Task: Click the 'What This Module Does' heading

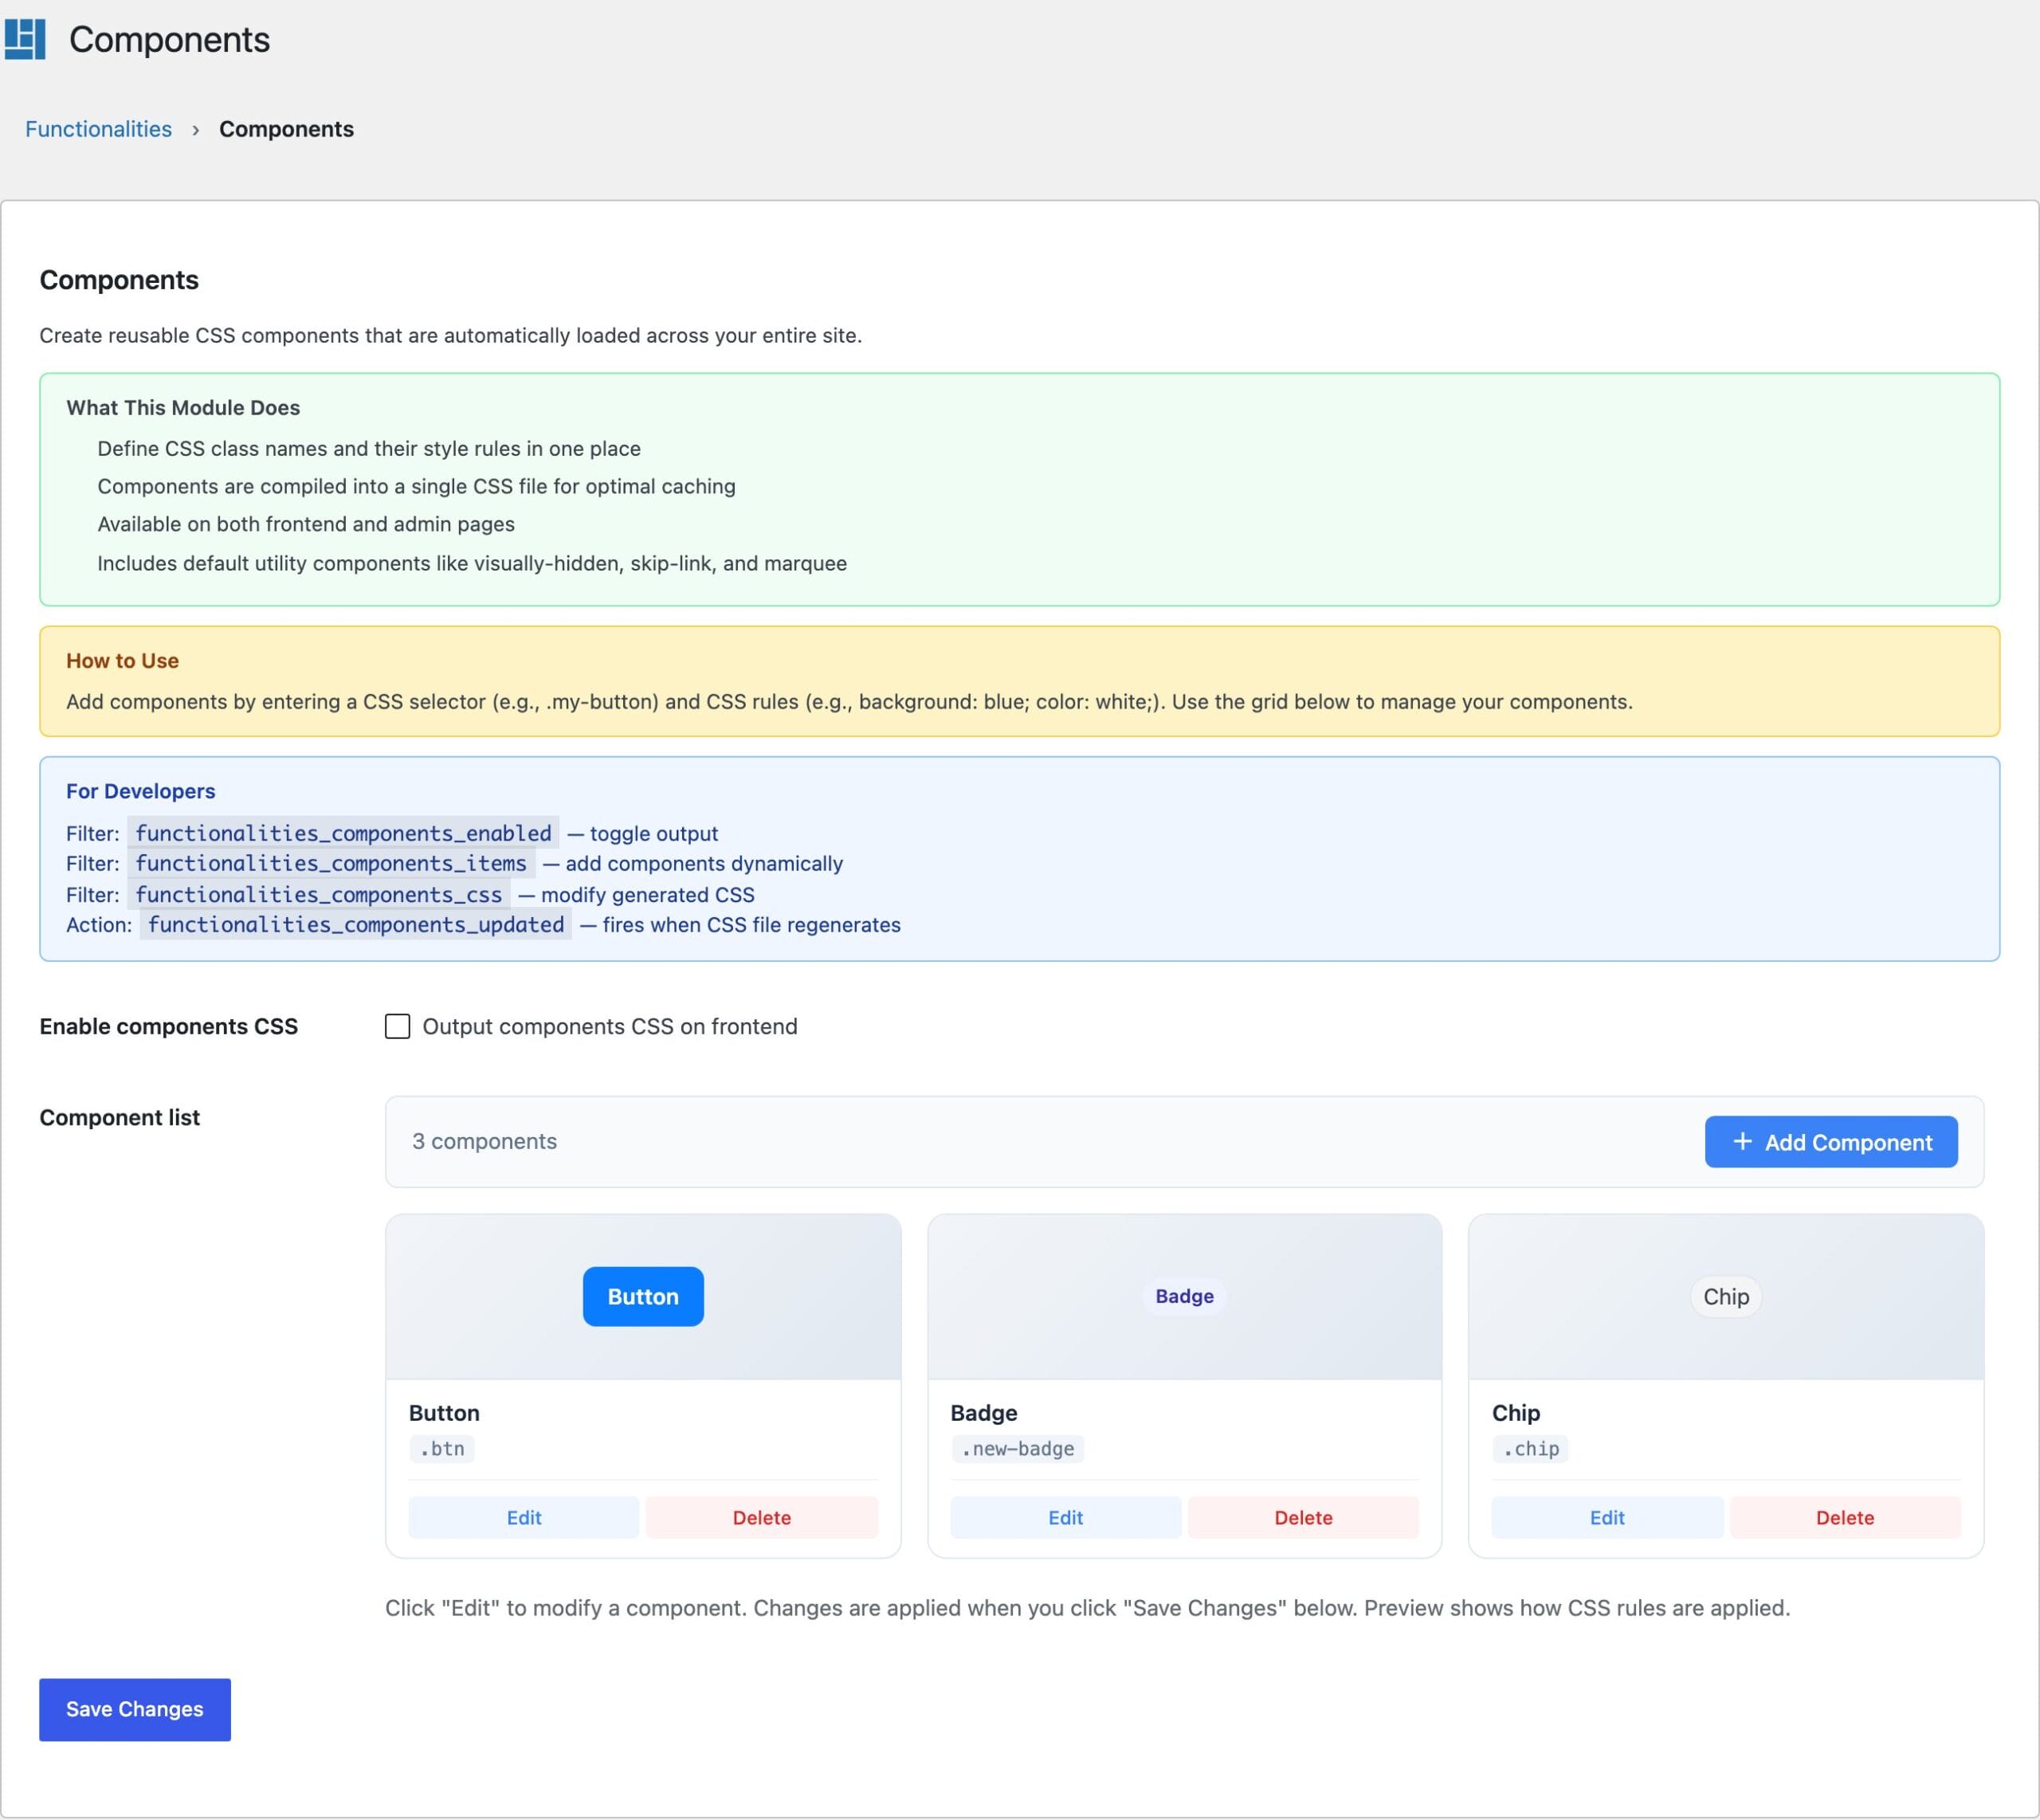Action: point(183,407)
